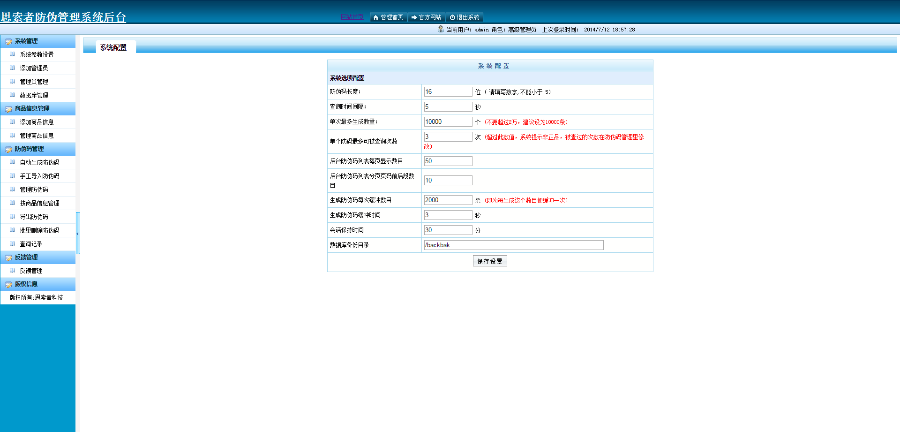Viewport: 900px width, 432px height.
Task: Click the 保存设置 button below the form
Action: coord(490,261)
